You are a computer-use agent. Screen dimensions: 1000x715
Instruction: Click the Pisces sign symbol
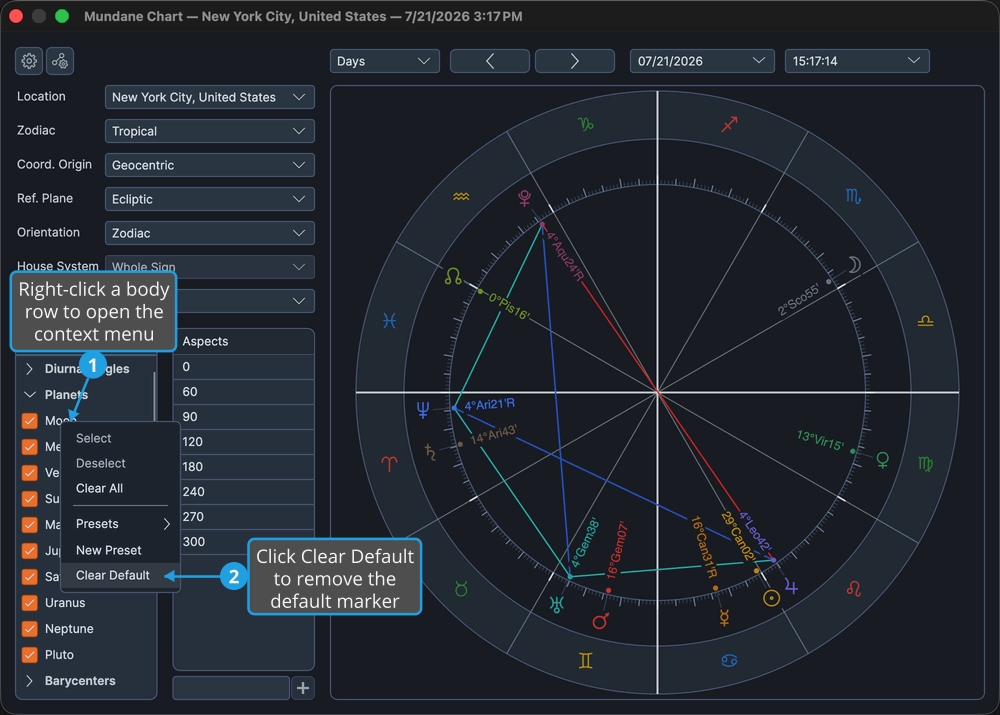(389, 321)
